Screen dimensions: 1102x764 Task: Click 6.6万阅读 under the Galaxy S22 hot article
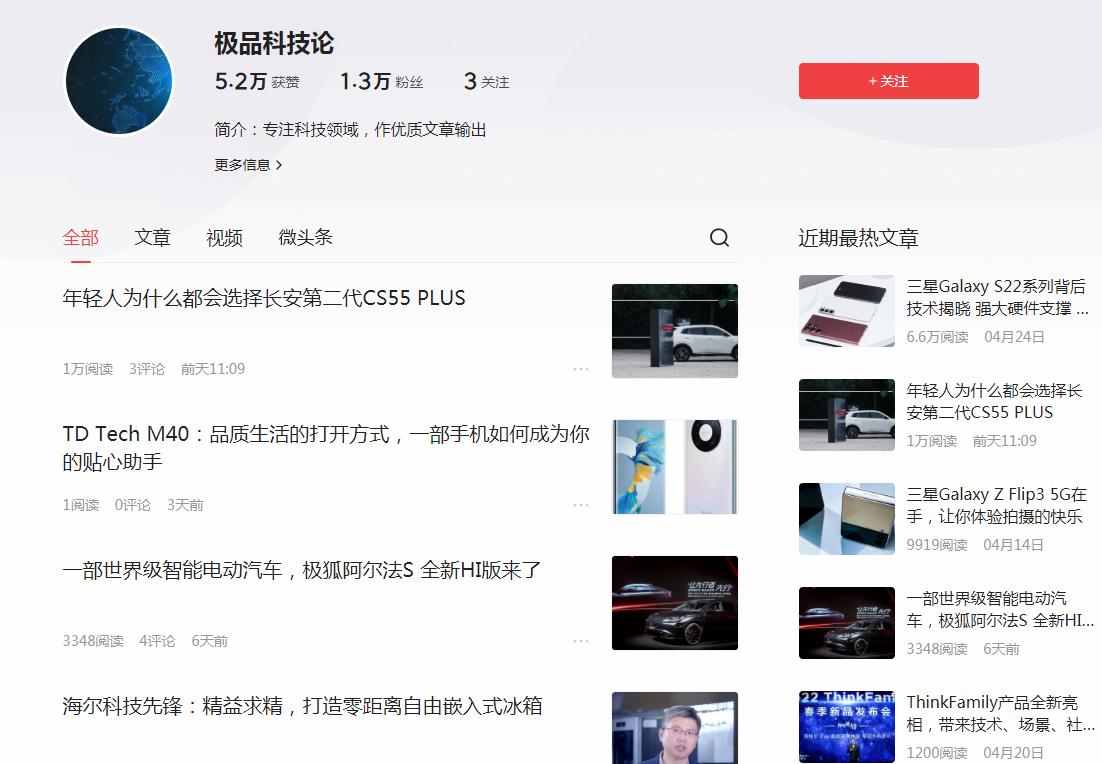938,337
